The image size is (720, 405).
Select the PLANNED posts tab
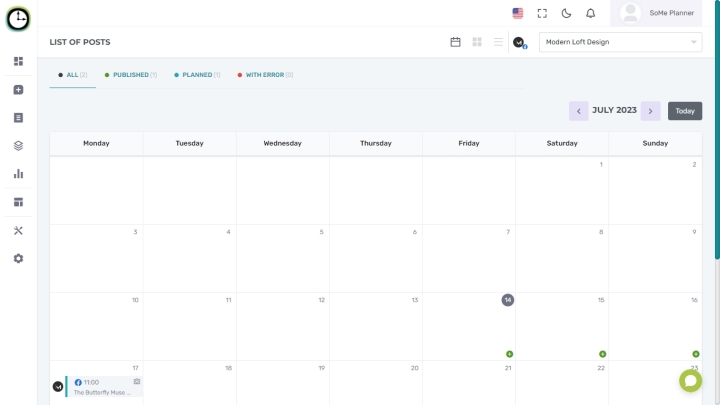click(x=197, y=75)
